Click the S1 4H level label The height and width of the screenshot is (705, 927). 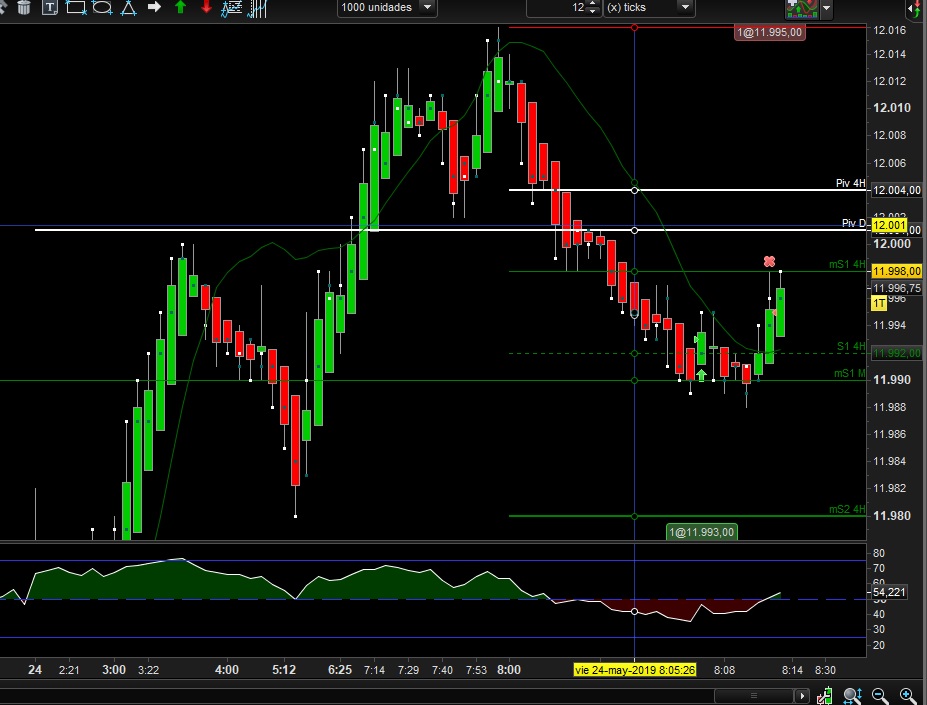pyautogui.click(x=851, y=346)
